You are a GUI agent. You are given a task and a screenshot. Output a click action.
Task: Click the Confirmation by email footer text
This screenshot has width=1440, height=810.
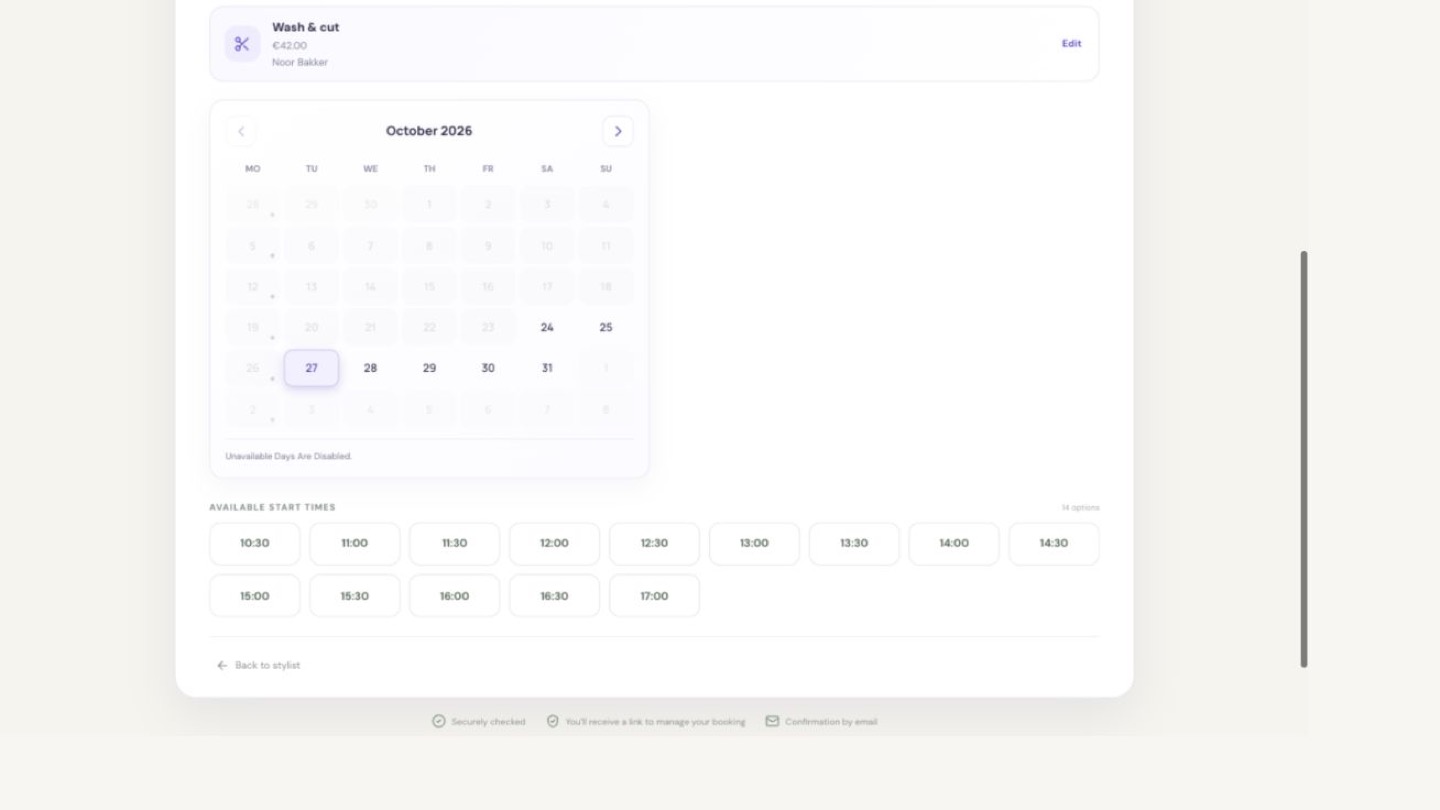(831, 722)
